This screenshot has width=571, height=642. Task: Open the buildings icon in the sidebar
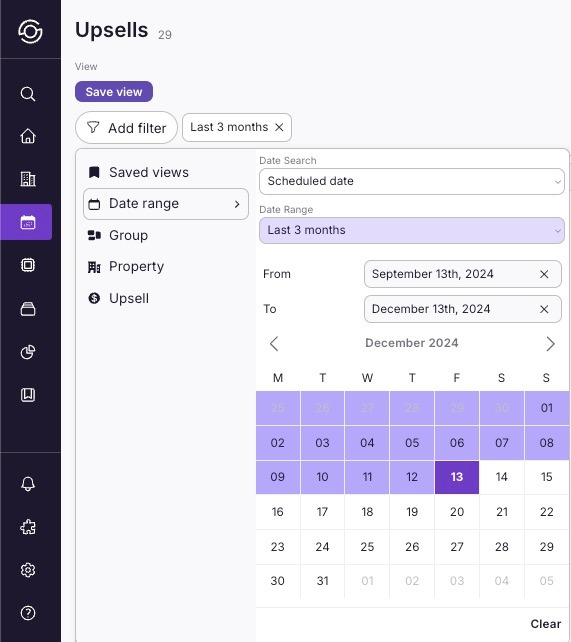point(28,179)
